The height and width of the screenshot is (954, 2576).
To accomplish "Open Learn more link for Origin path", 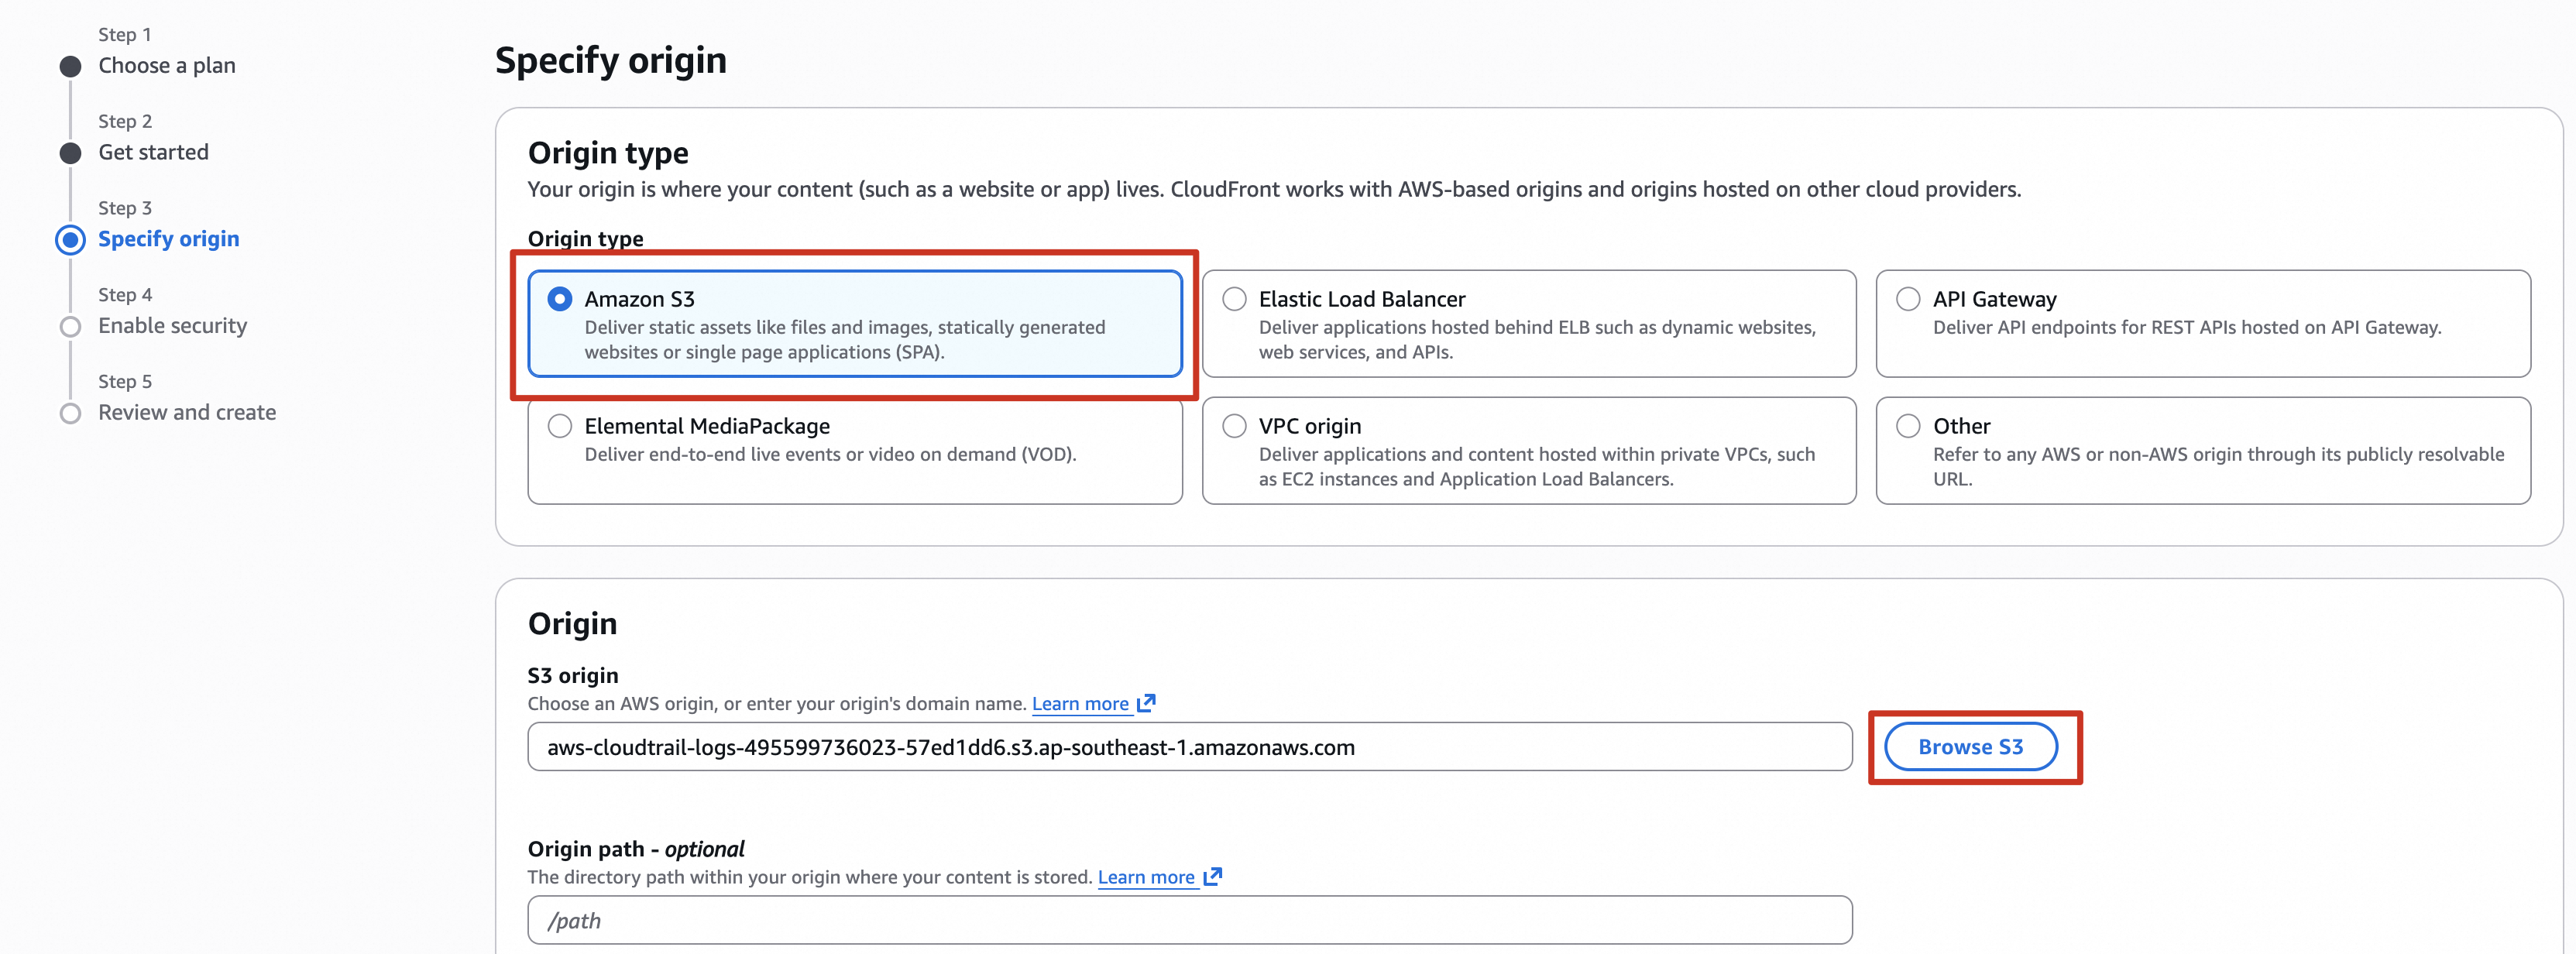I will coord(1146,877).
